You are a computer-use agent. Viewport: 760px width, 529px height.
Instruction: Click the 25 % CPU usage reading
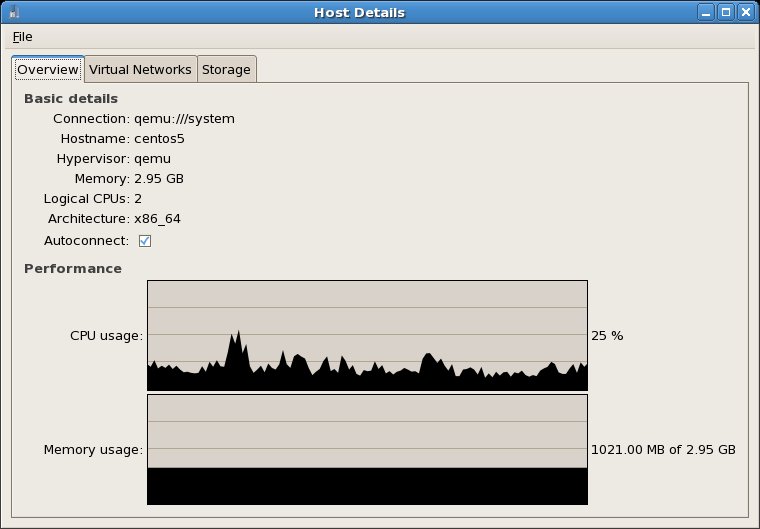(607, 336)
